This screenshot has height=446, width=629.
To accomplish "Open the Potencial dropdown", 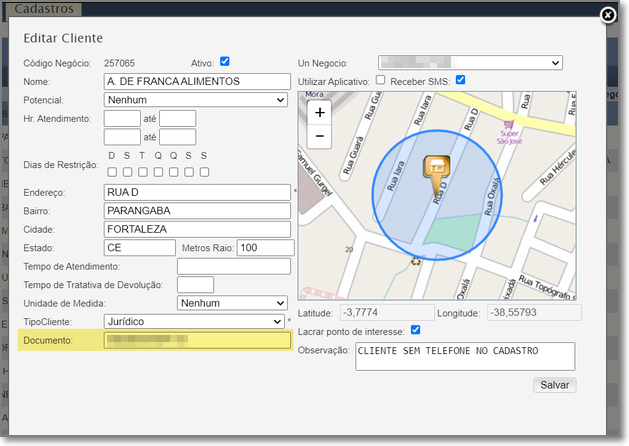I will tap(196, 100).
